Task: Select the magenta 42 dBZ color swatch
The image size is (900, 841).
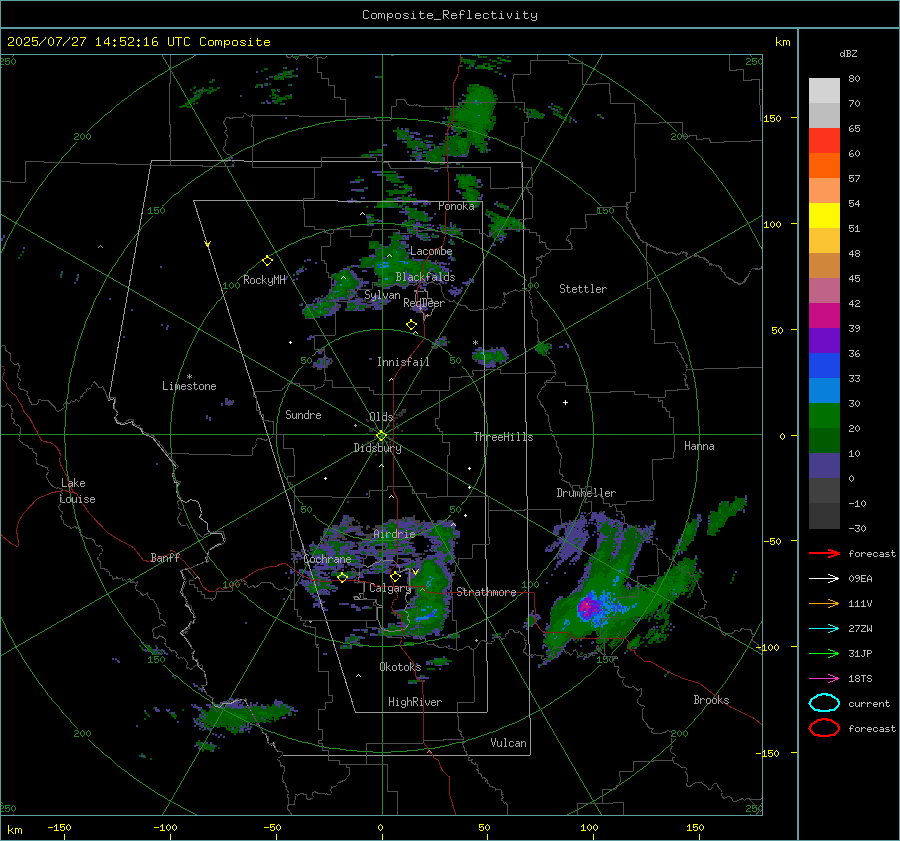Action: coord(824,315)
